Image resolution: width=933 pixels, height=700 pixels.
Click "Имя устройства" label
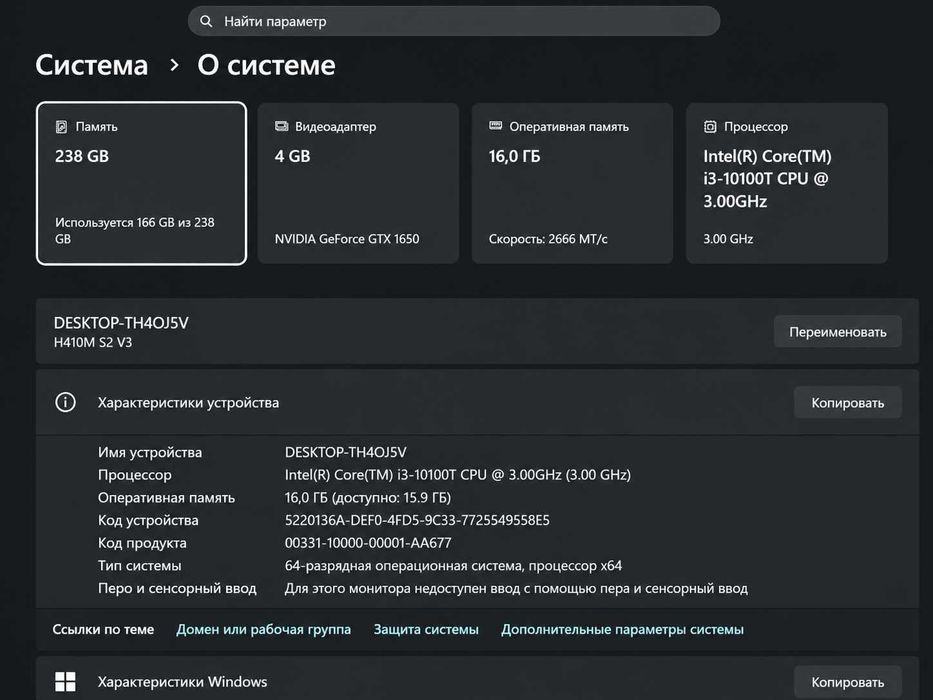click(x=150, y=452)
